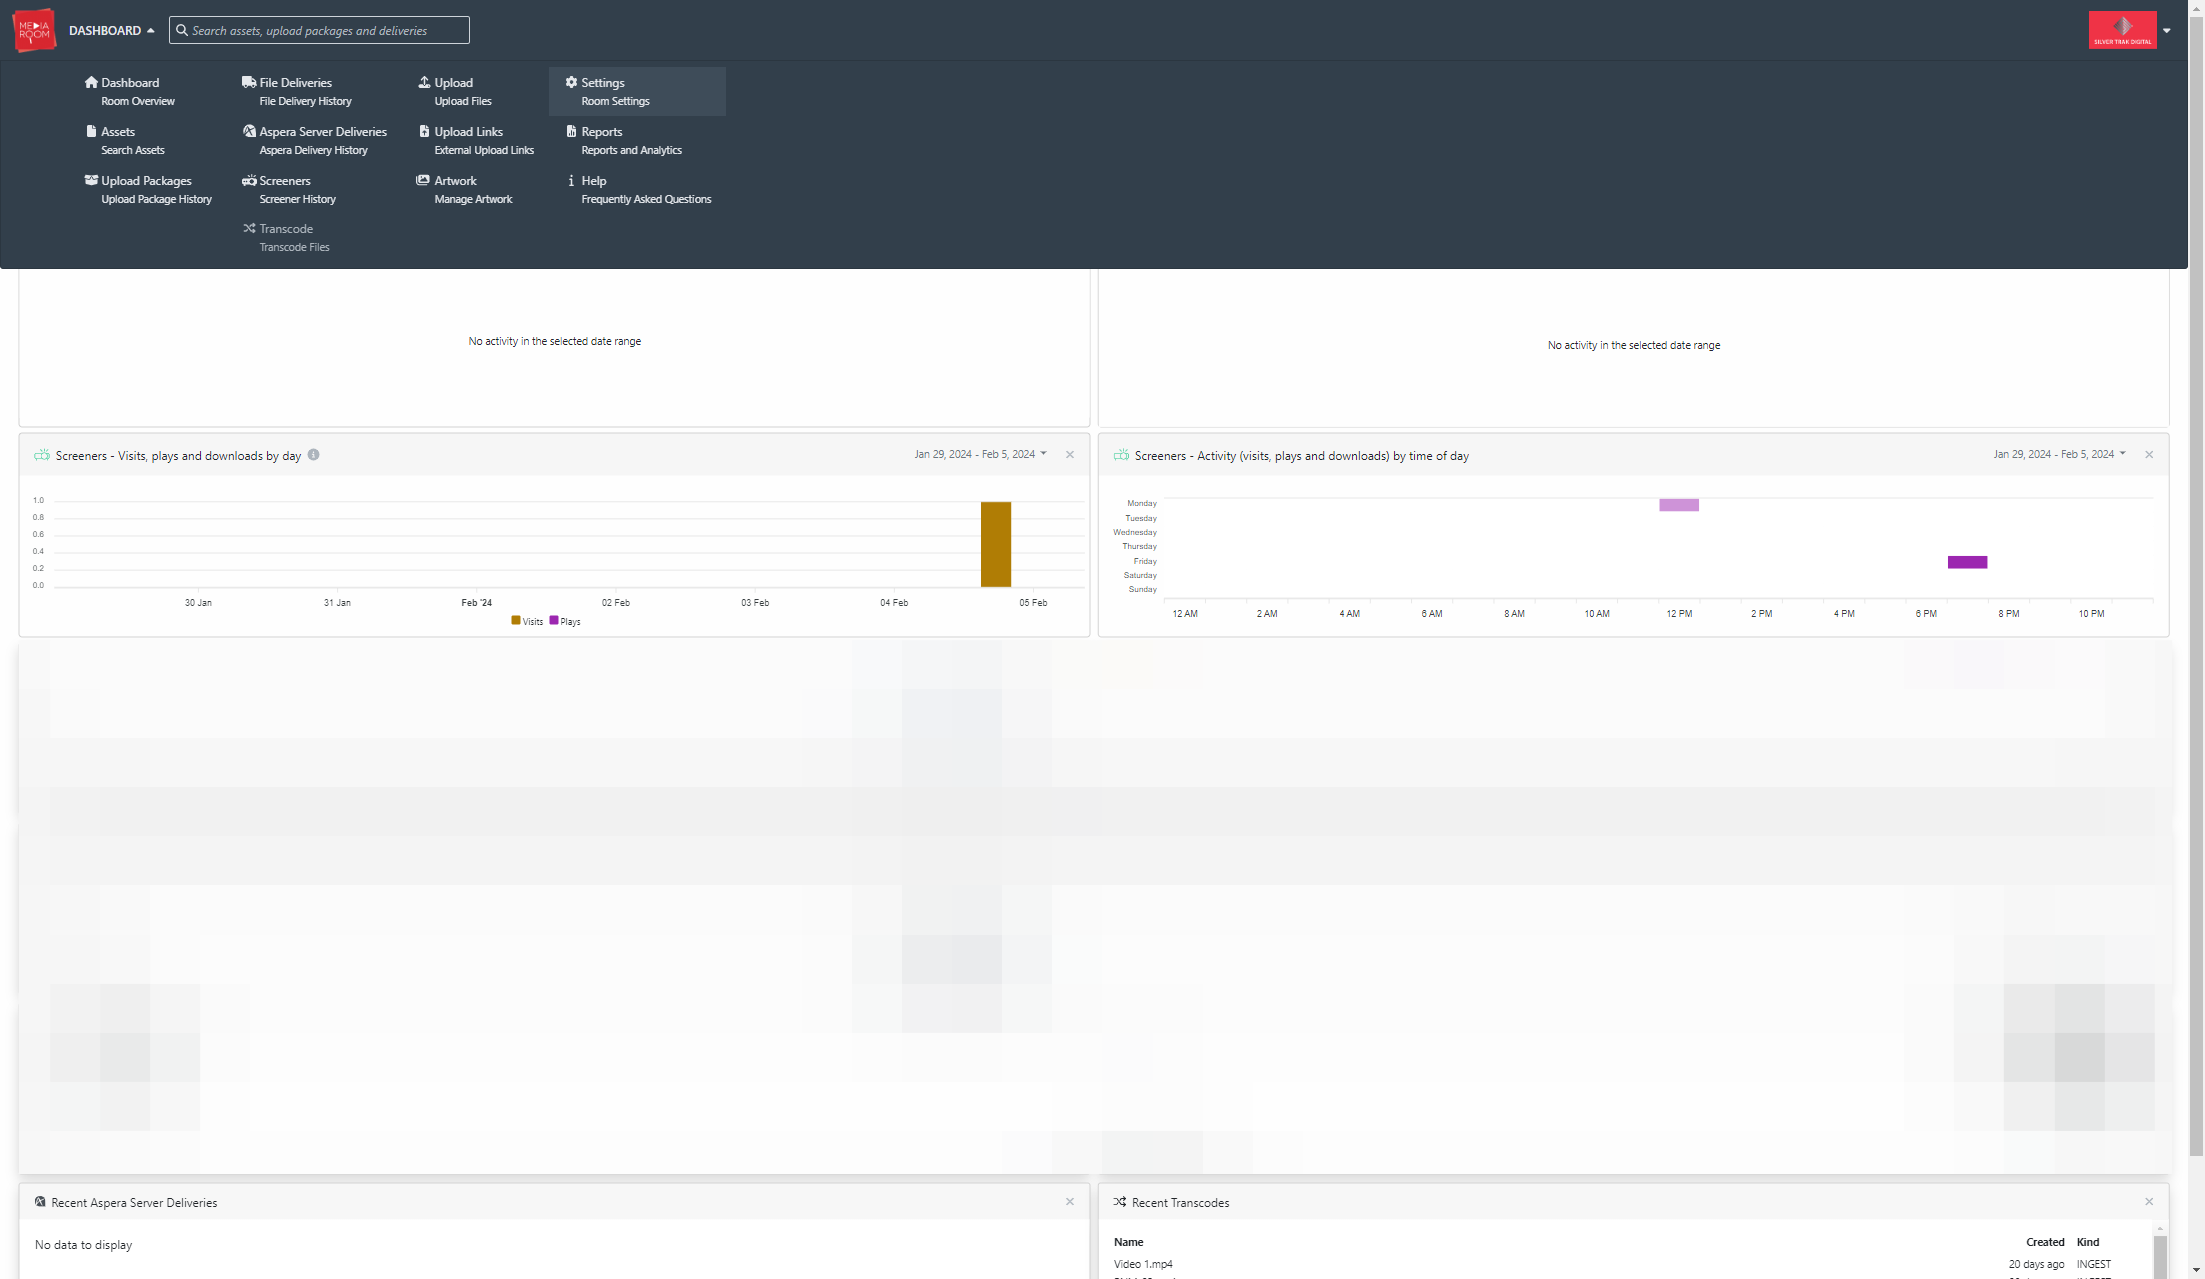
Task: Click the Upload Packages box icon
Action: coord(91,180)
